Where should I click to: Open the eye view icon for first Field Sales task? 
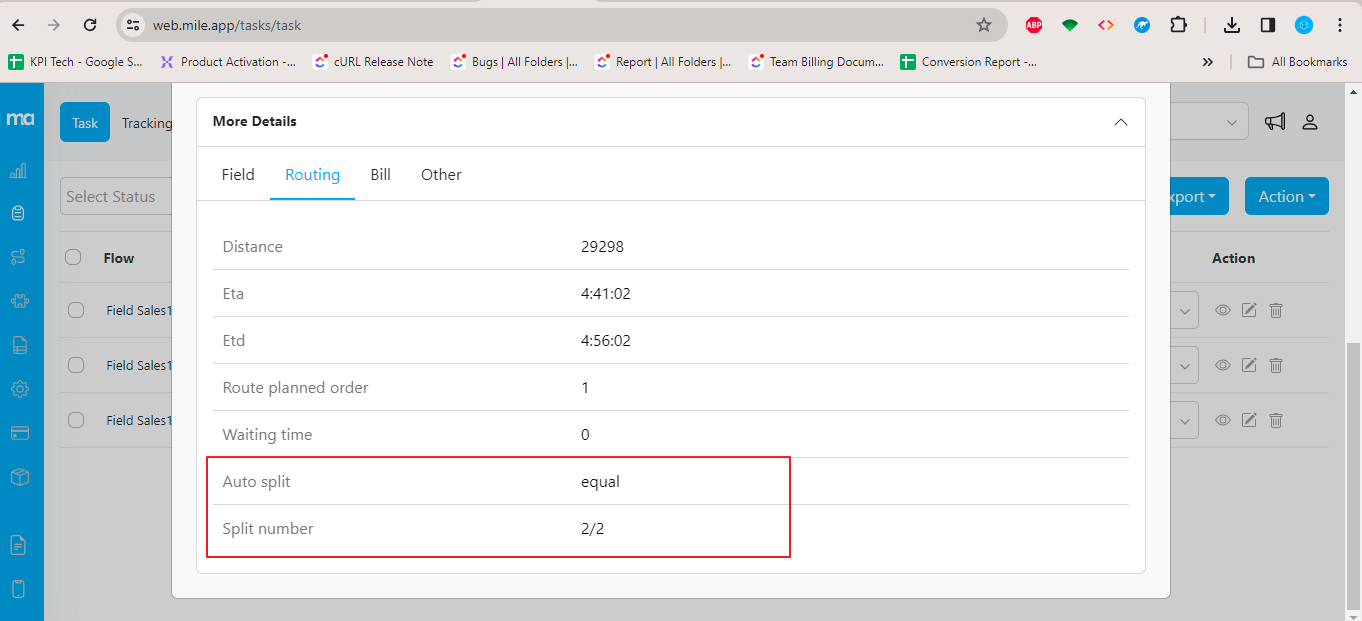click(x=1222, y=310)
